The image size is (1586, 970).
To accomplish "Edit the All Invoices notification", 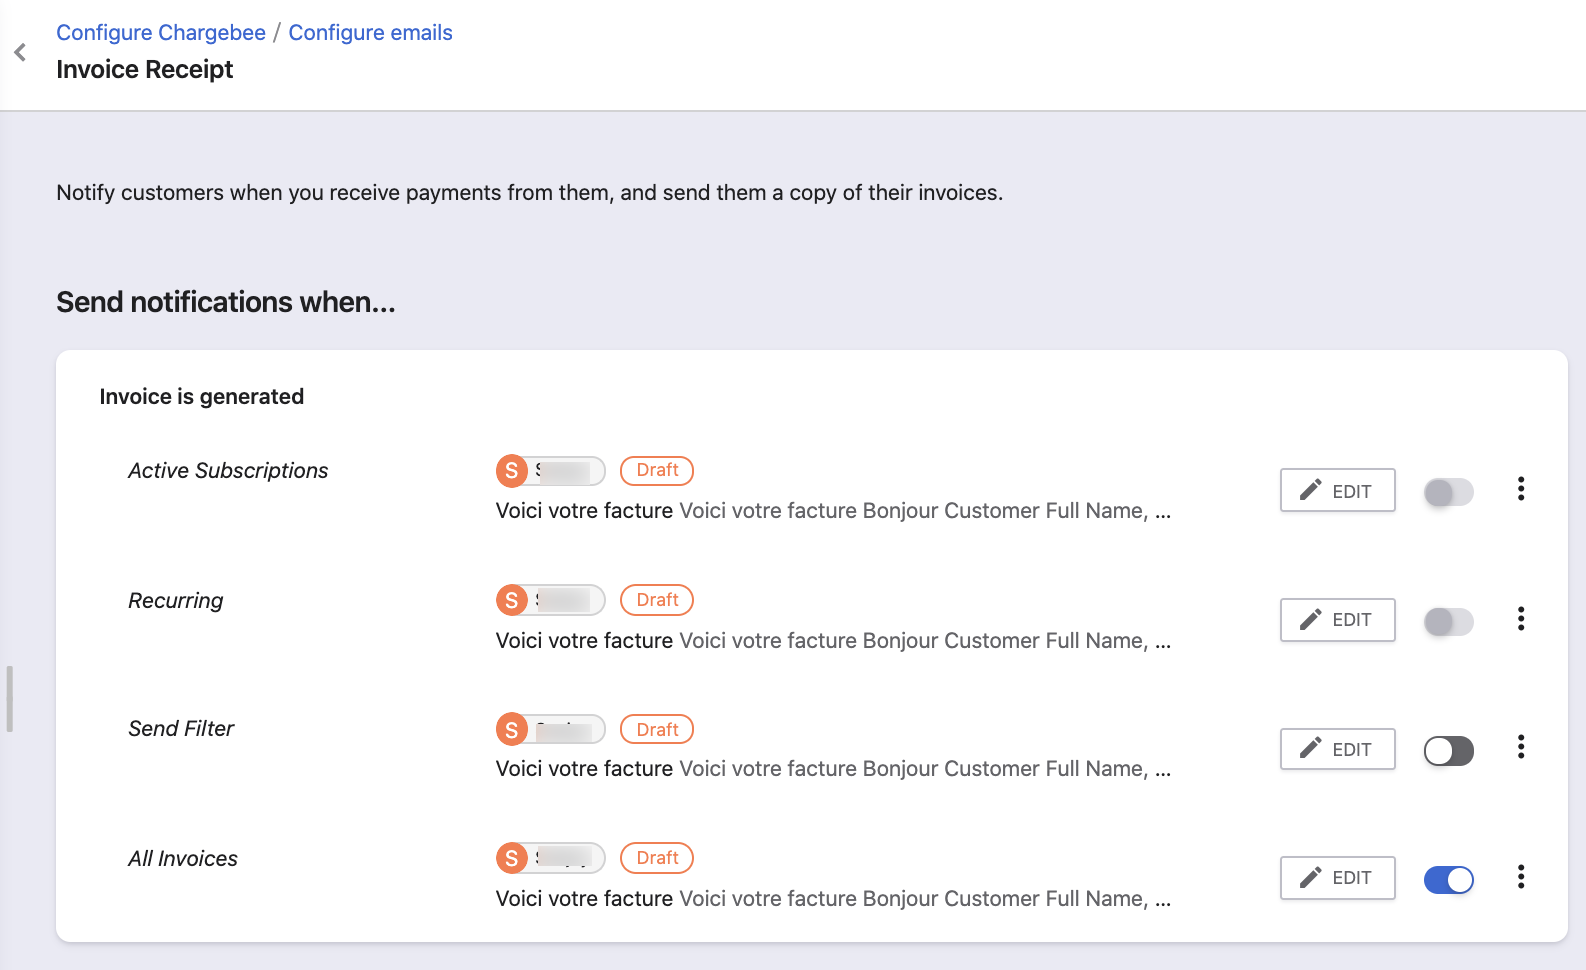I will click(1337, 878).
